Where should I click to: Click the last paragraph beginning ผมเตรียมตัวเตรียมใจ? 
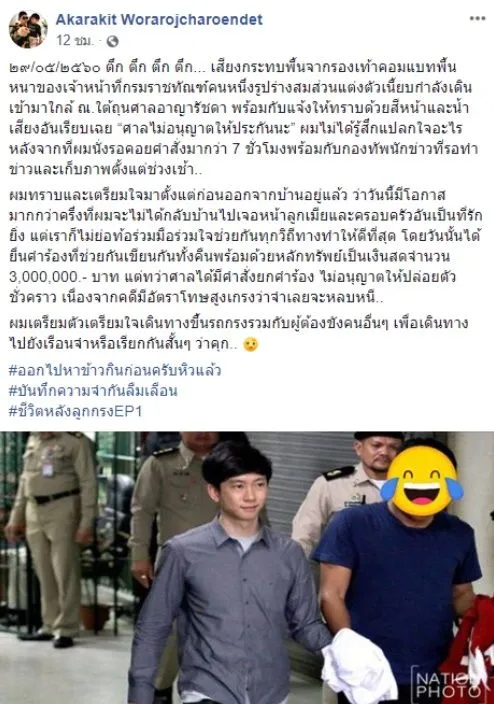click(x=238, y=334)
